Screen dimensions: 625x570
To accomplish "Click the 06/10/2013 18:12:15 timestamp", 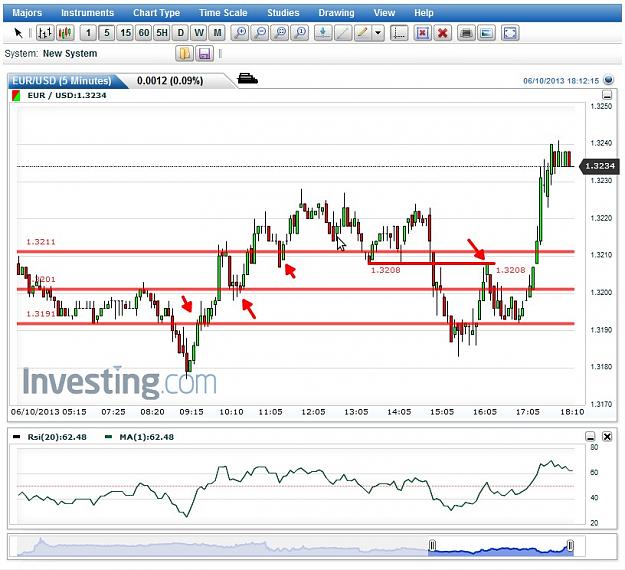I will [561, 81].
